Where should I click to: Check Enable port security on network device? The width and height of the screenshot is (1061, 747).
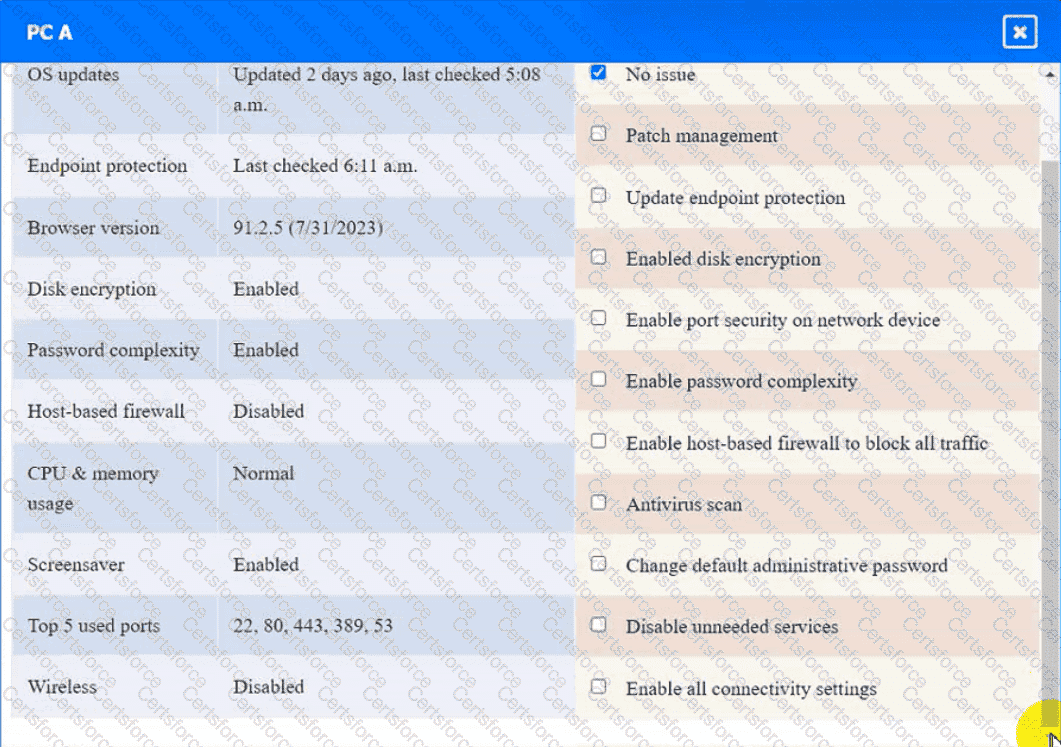pos(598,318)
